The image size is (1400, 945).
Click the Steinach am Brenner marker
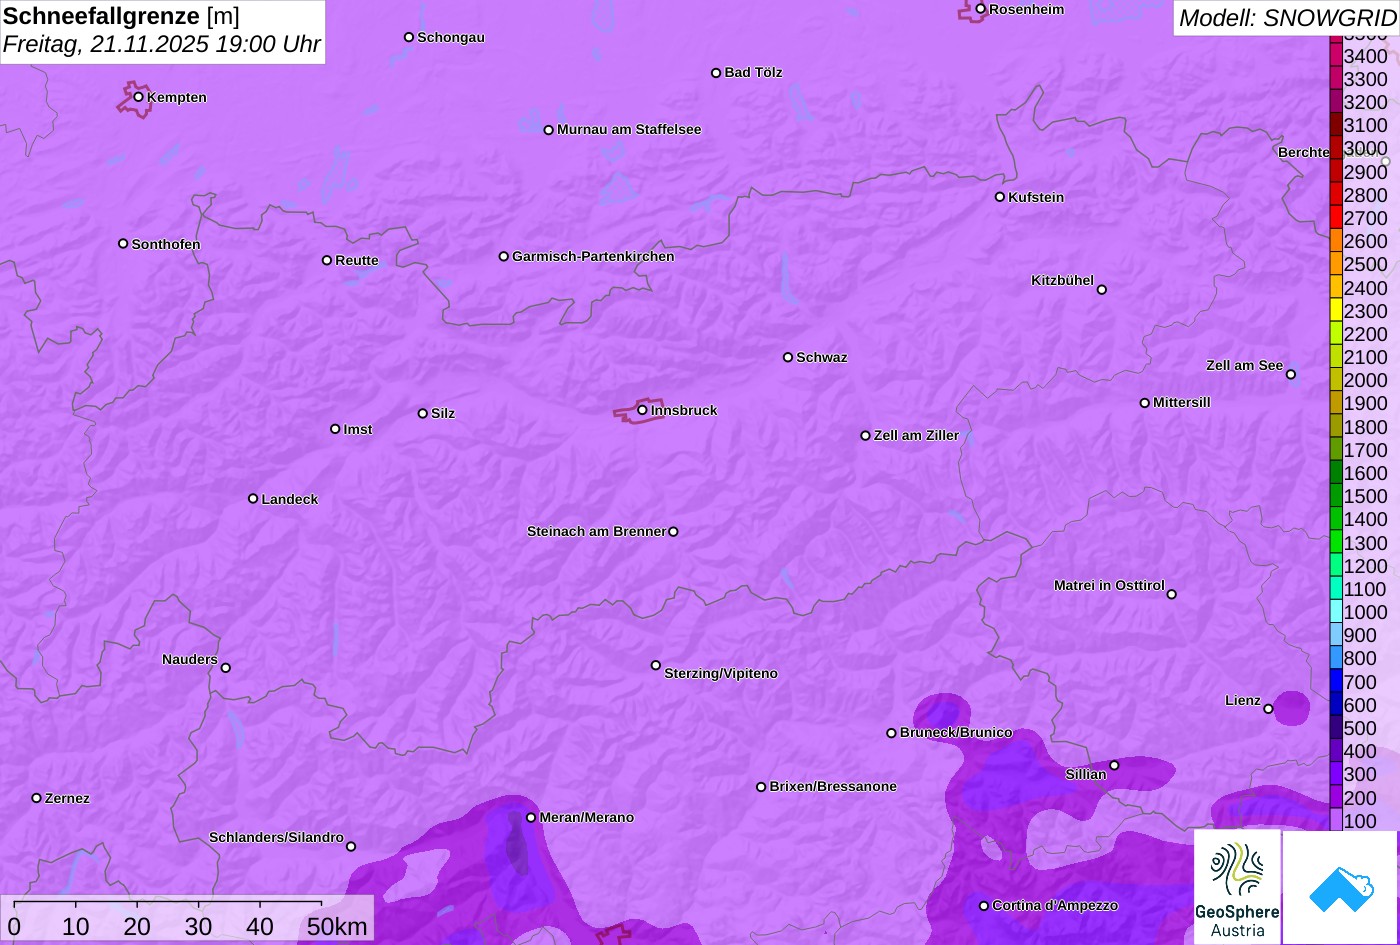673,532
